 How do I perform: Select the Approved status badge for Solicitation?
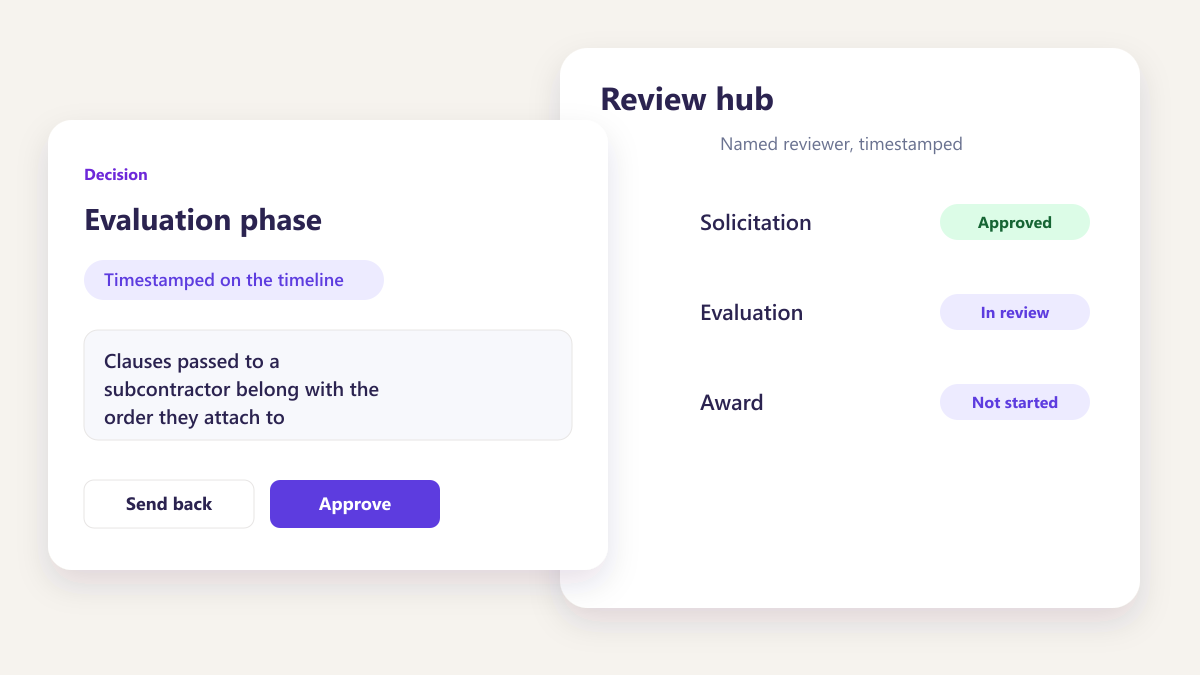1014,222
